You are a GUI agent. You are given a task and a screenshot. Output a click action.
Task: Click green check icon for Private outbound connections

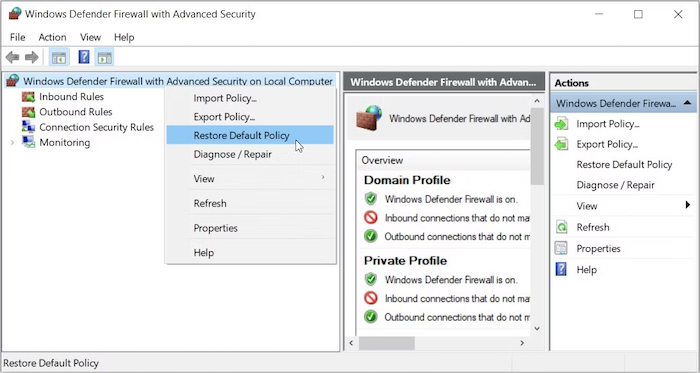tap(371, 317)
